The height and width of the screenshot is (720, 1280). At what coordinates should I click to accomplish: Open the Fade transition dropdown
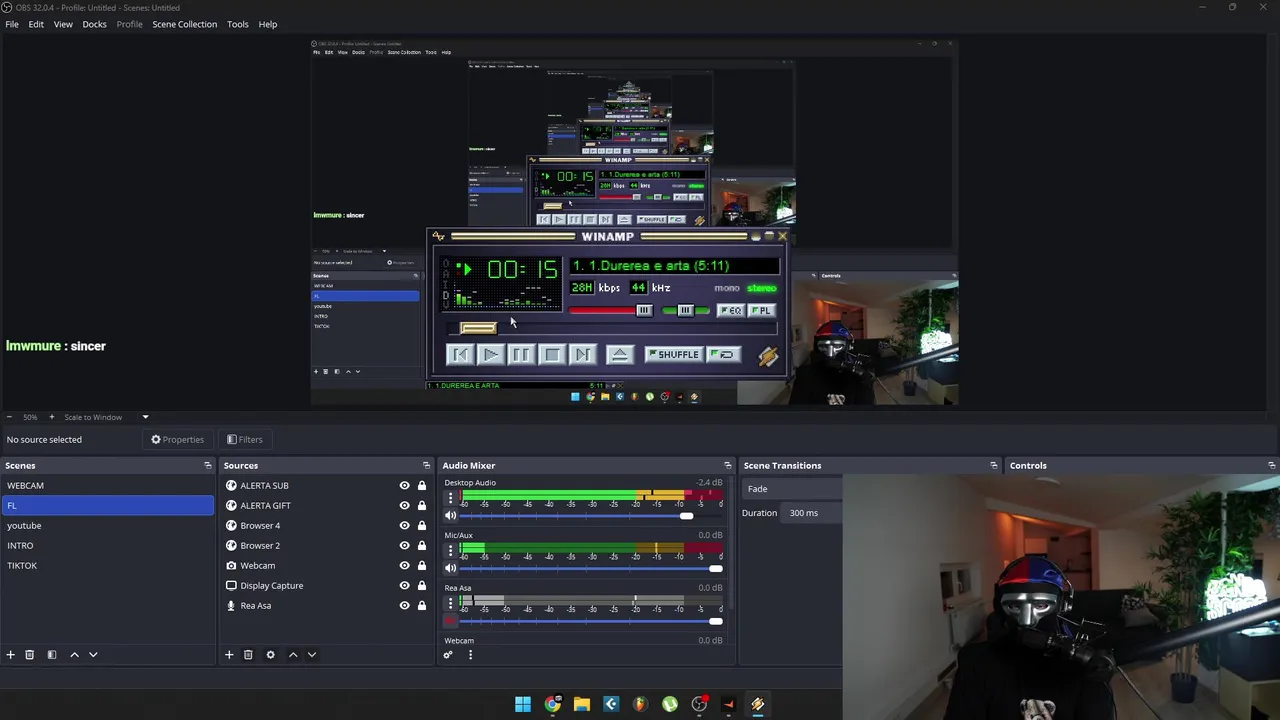click(x=792, y=489)
